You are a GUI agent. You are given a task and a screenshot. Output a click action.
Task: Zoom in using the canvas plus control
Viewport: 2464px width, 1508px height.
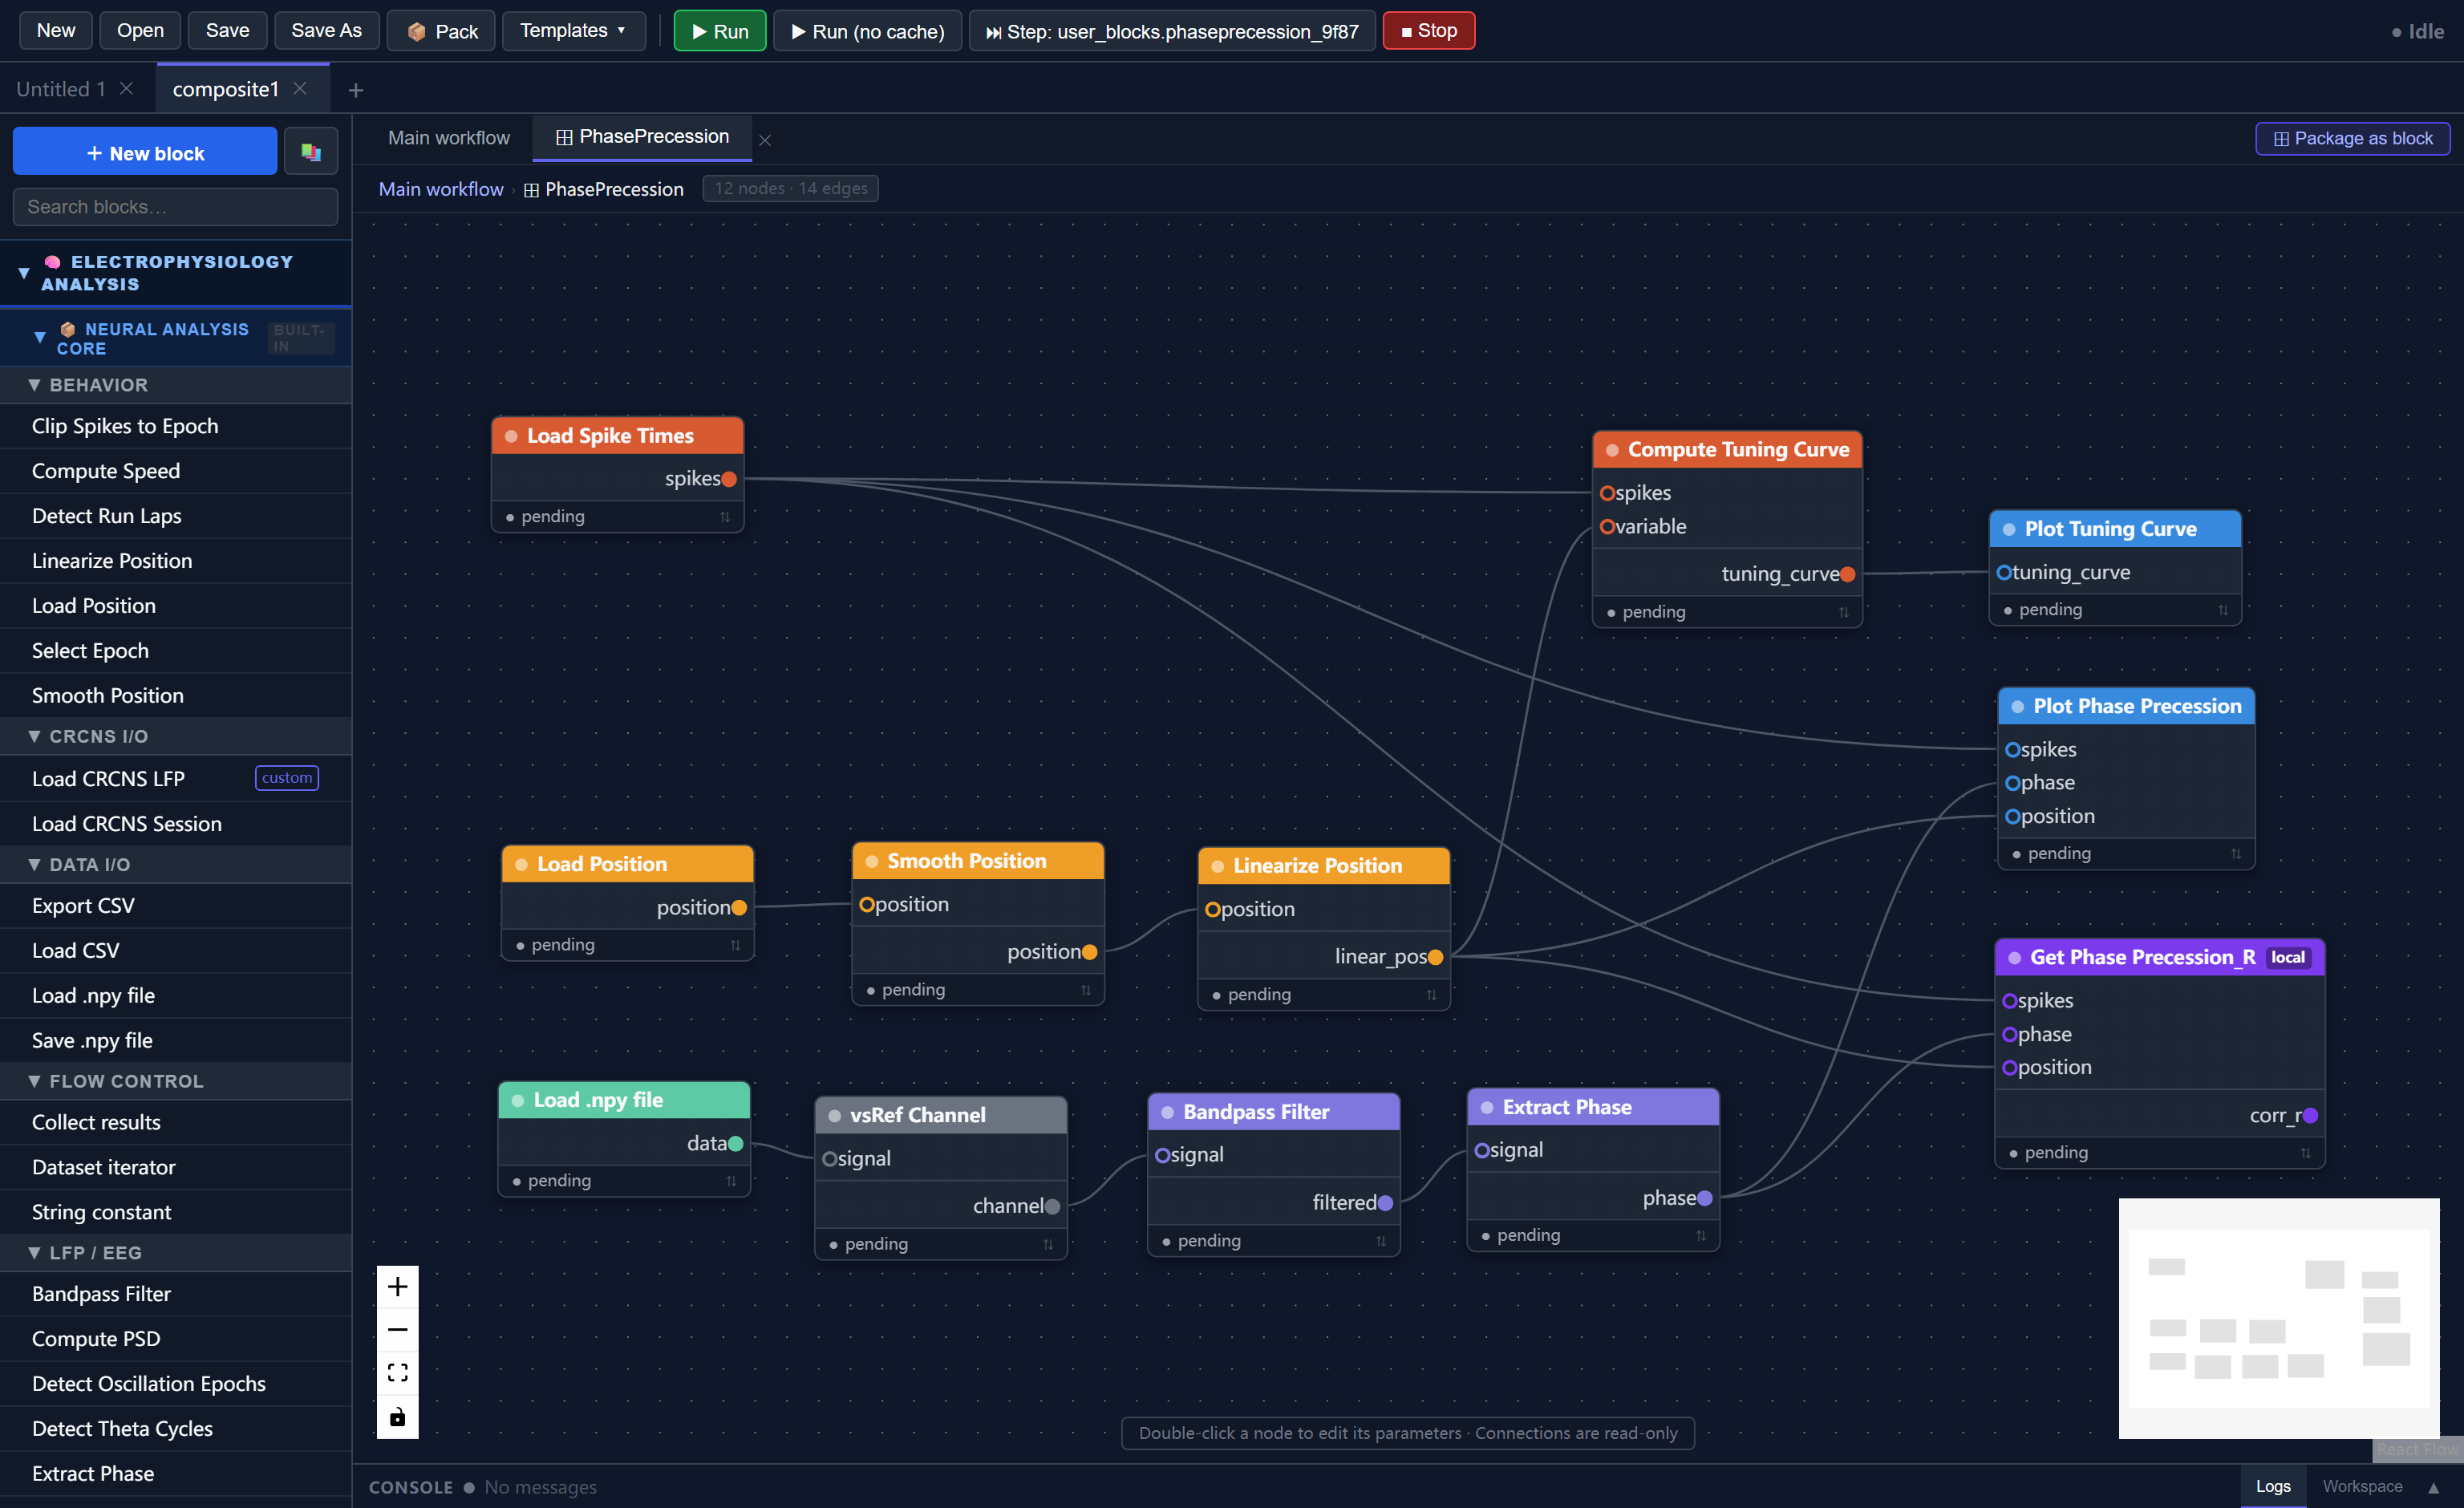(x=397, y=1286)
